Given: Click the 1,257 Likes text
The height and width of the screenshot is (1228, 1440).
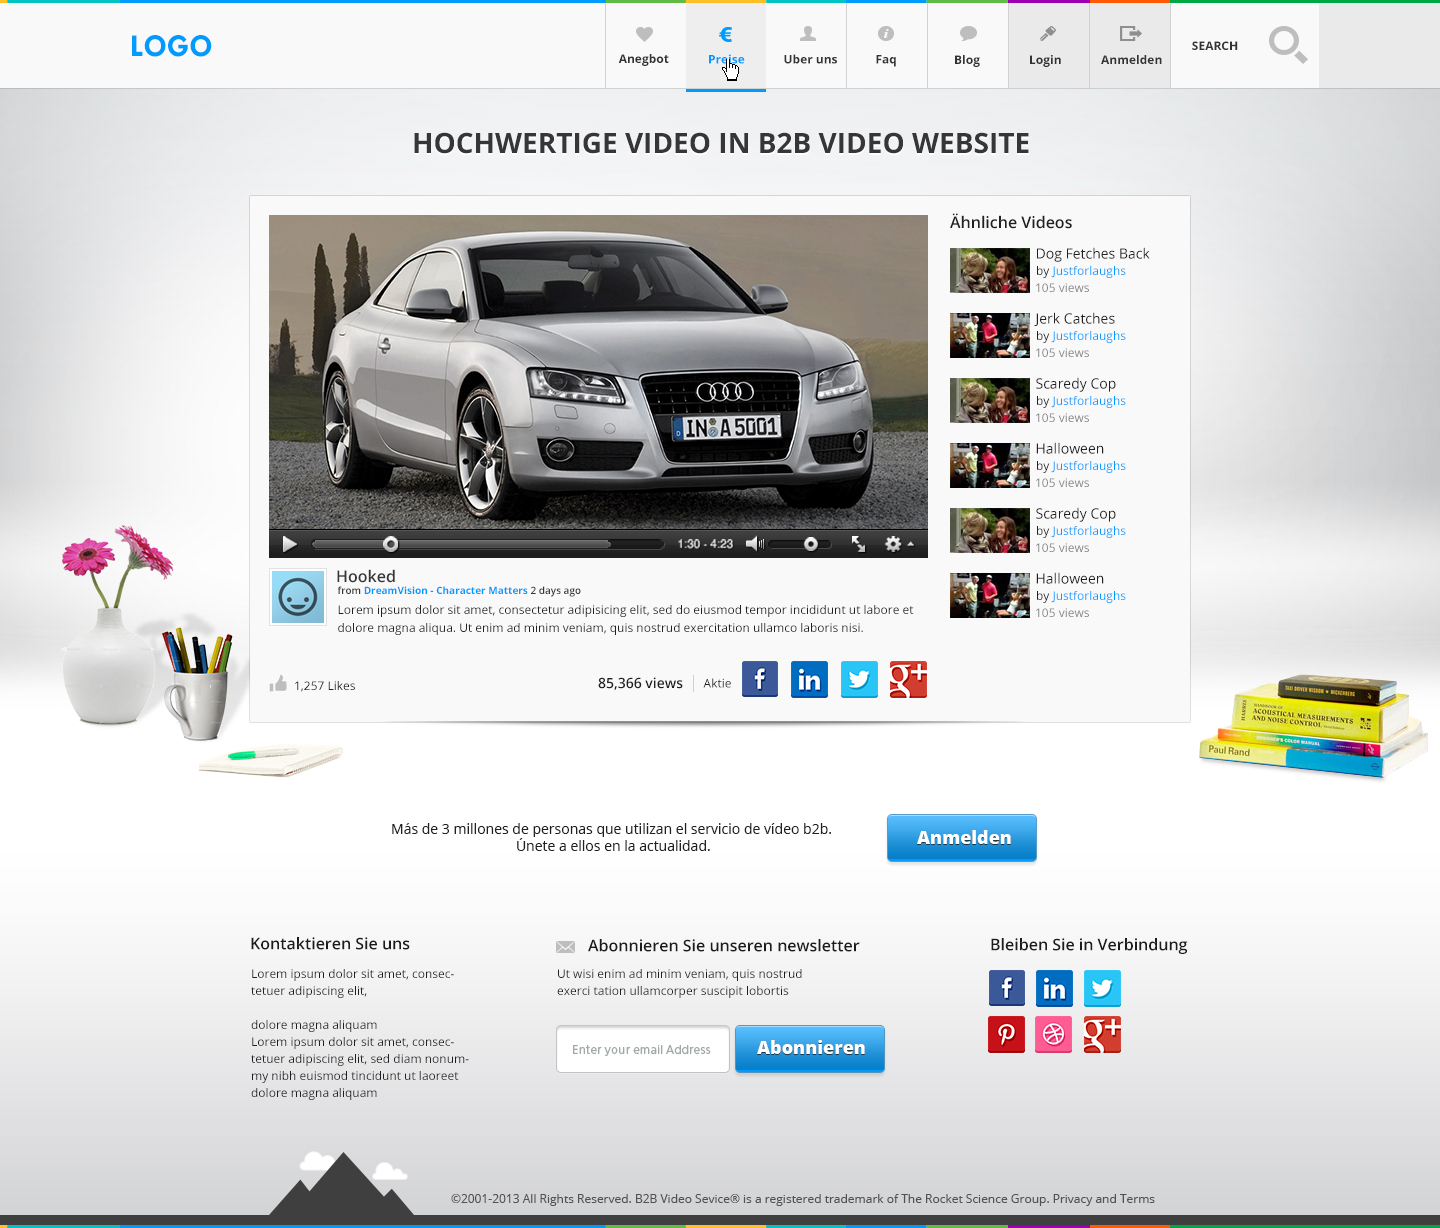Looking at the screenshot, I should click(325, 686).
